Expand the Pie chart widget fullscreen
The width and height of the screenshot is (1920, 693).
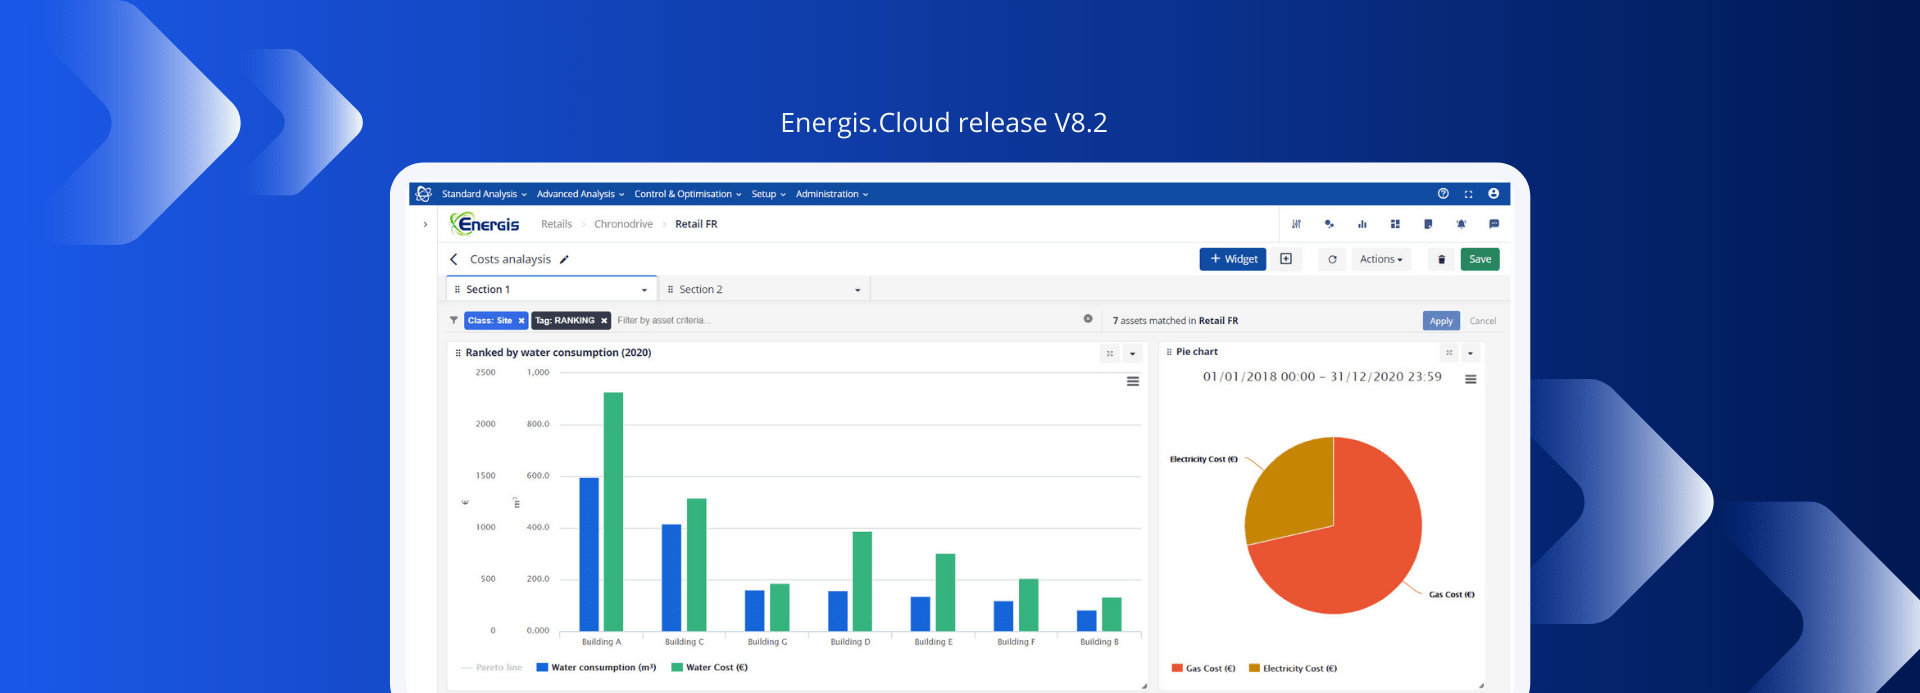click(x=1449, y=353)
